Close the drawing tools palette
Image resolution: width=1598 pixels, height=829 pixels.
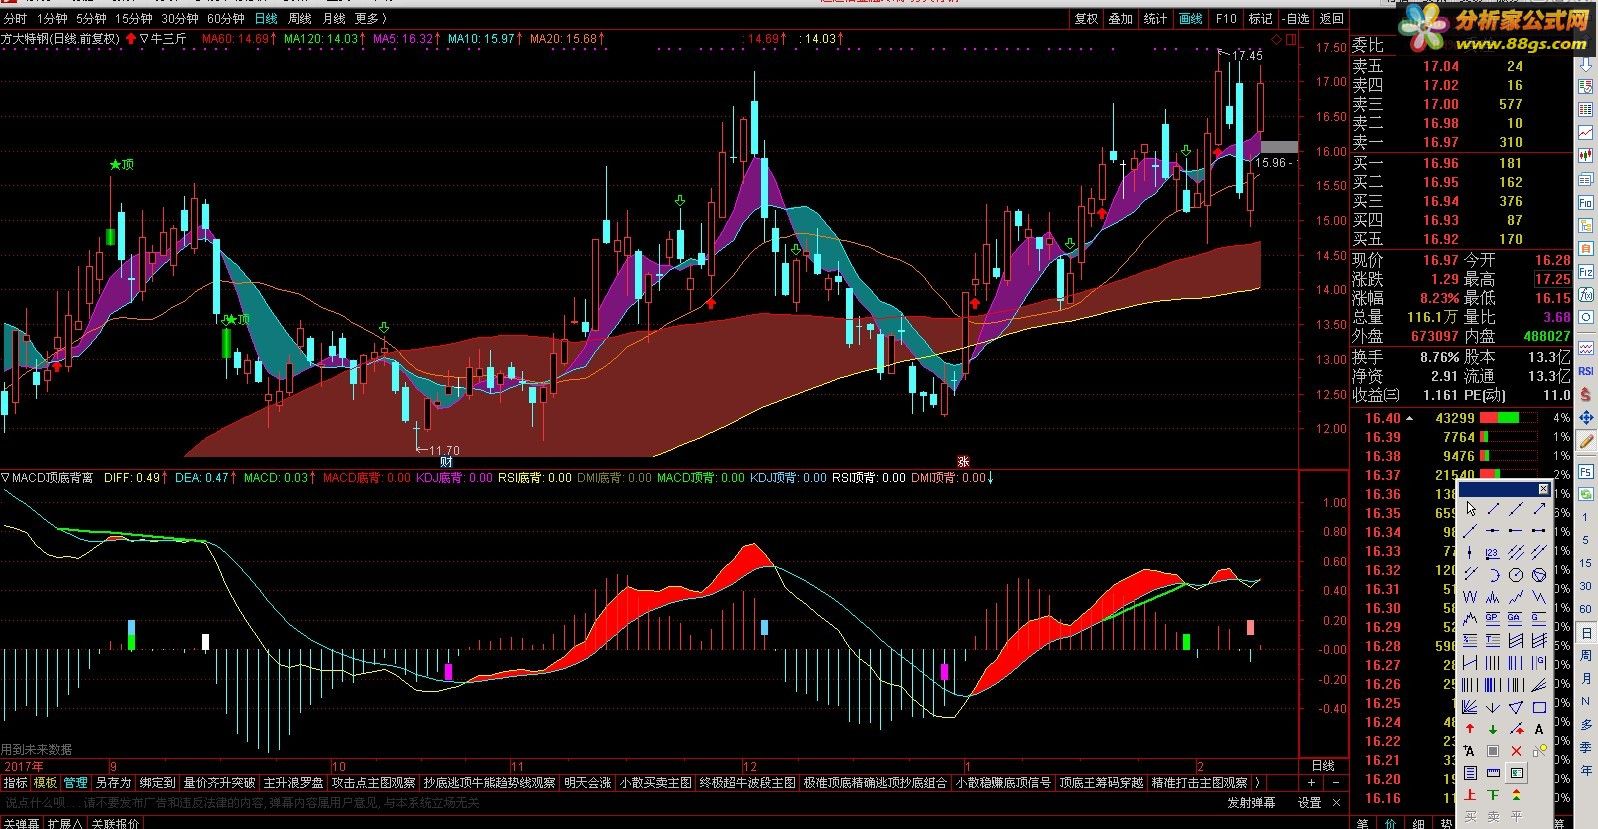point(1543,489)
